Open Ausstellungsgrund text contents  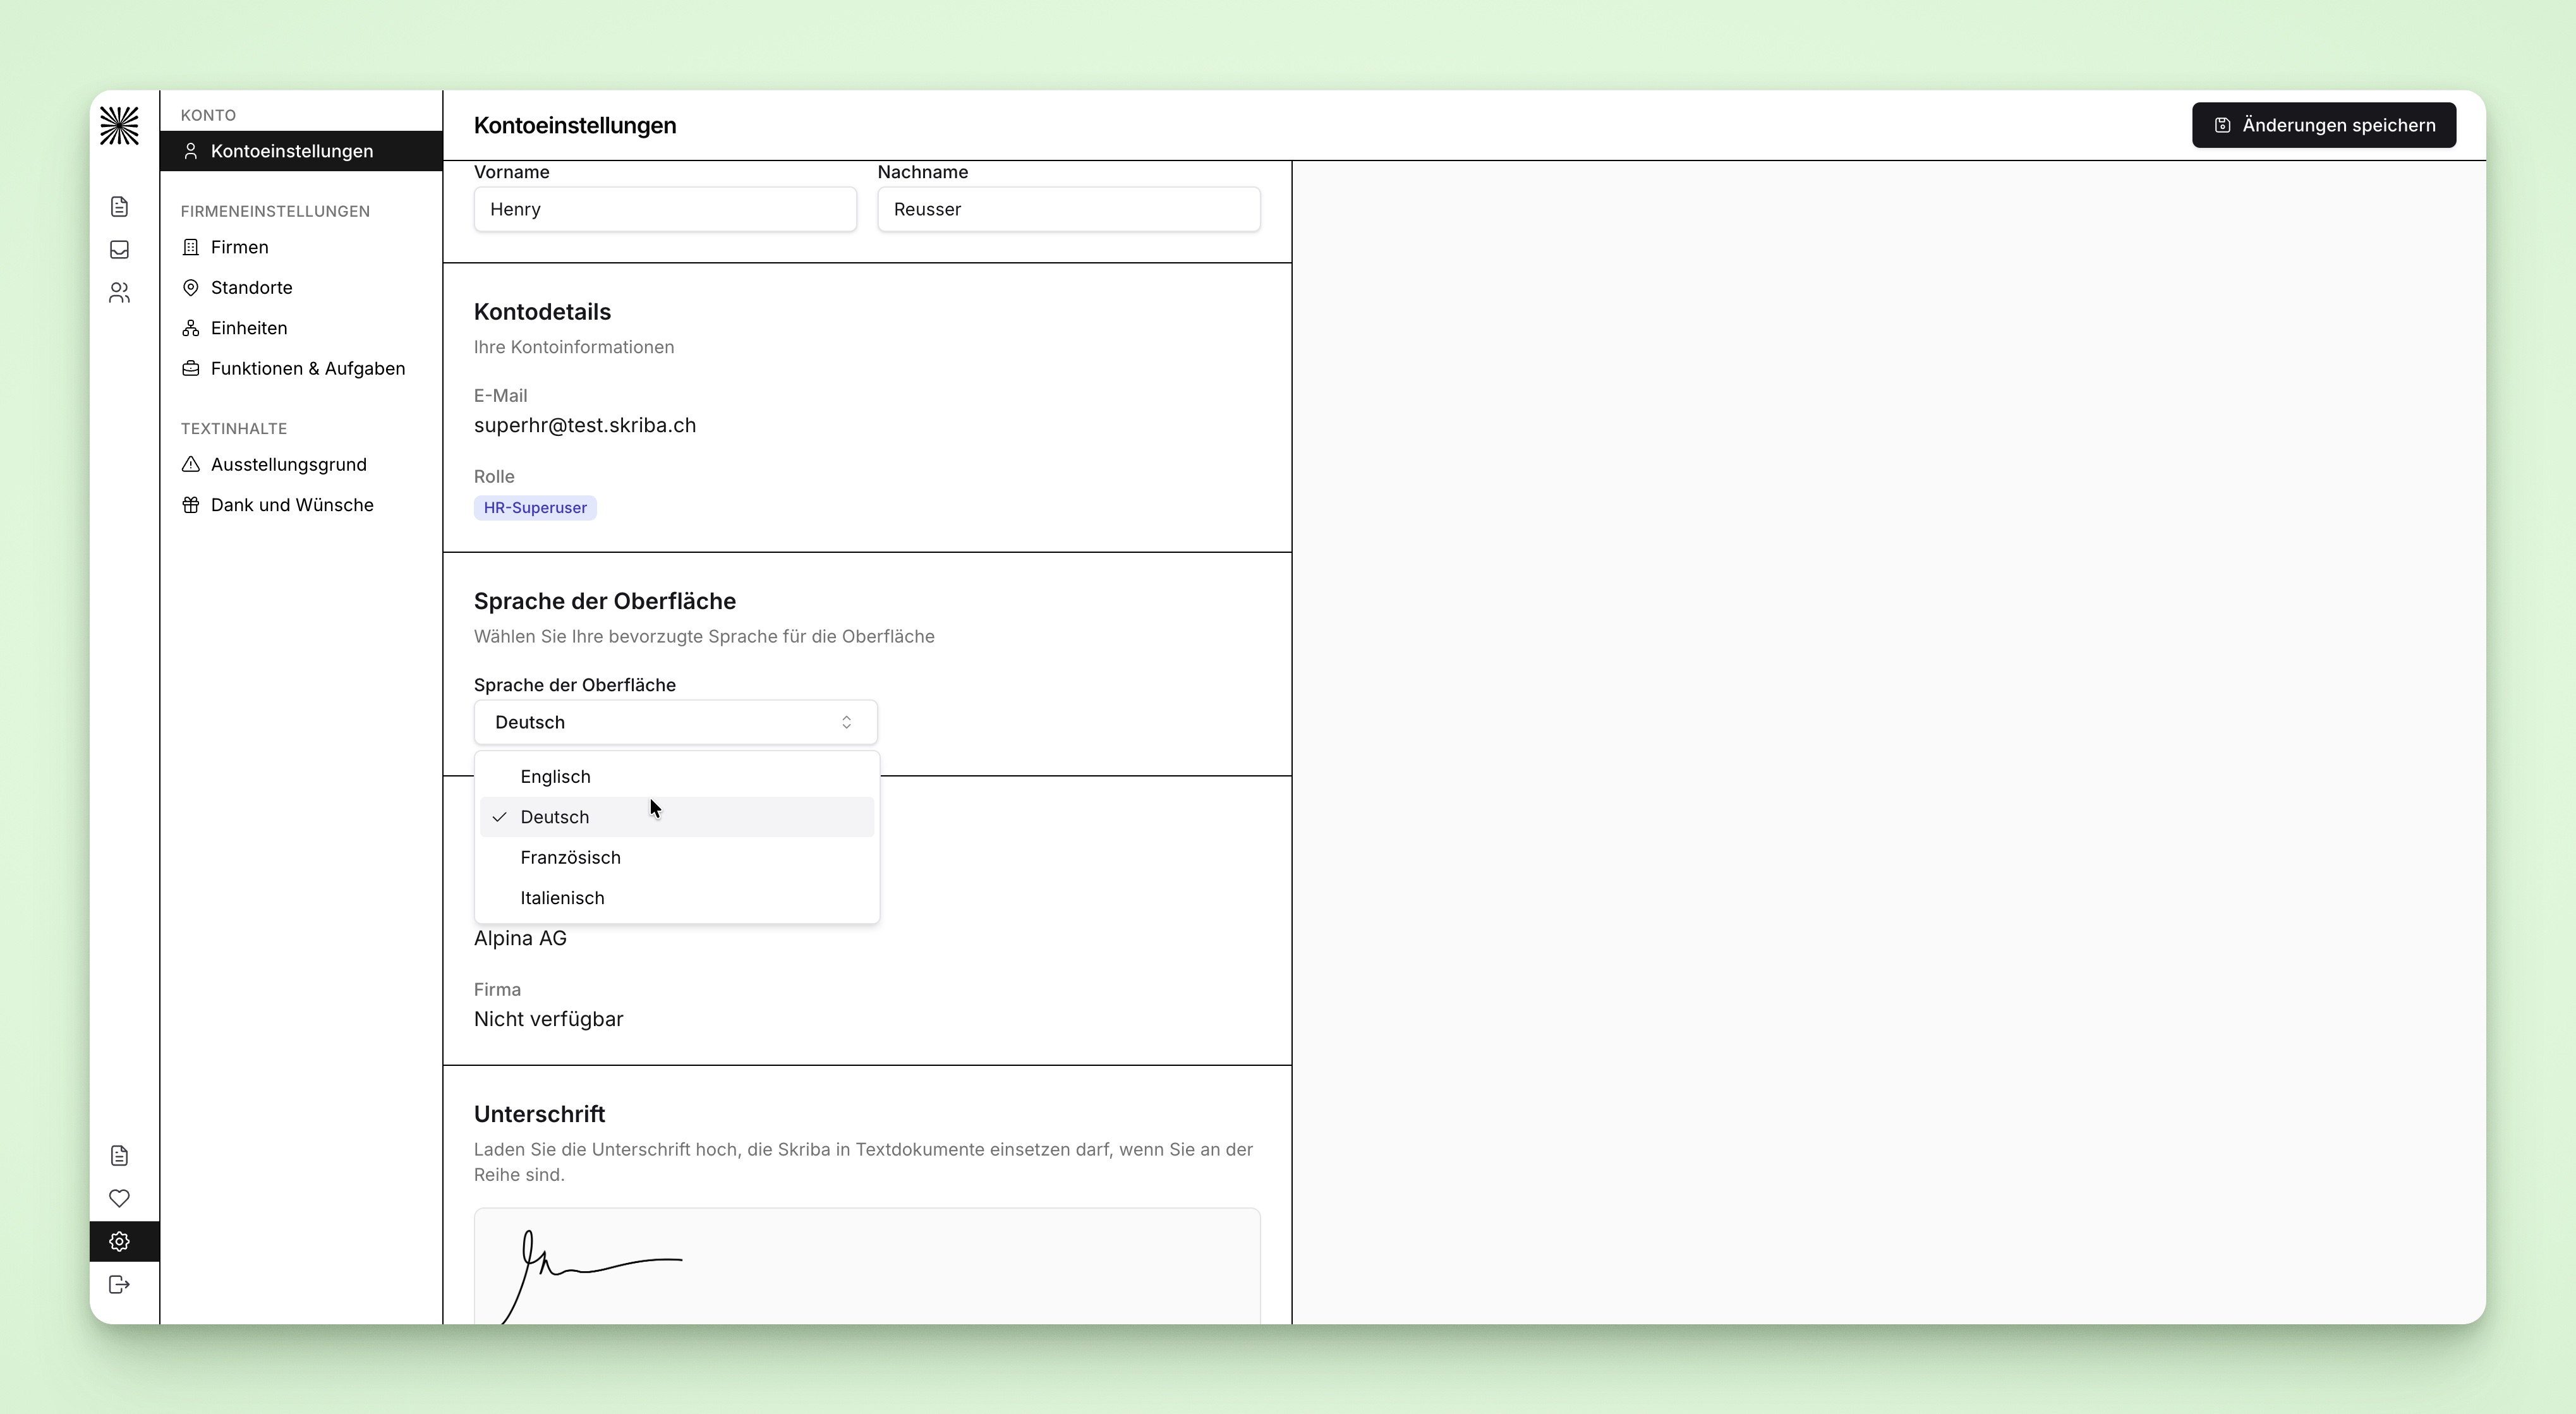[x=301, y=465]
